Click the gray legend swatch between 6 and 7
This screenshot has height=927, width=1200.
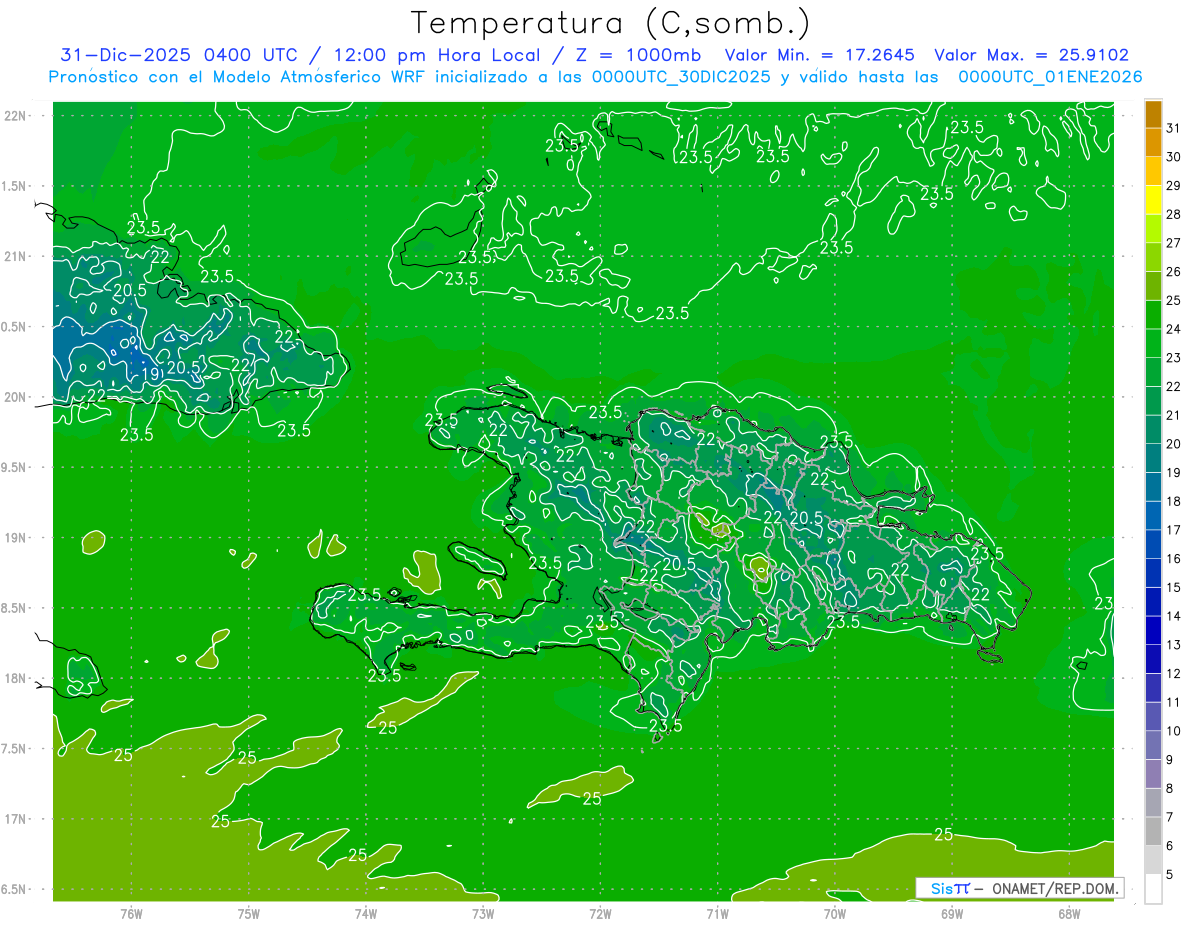pos(1153,831)
